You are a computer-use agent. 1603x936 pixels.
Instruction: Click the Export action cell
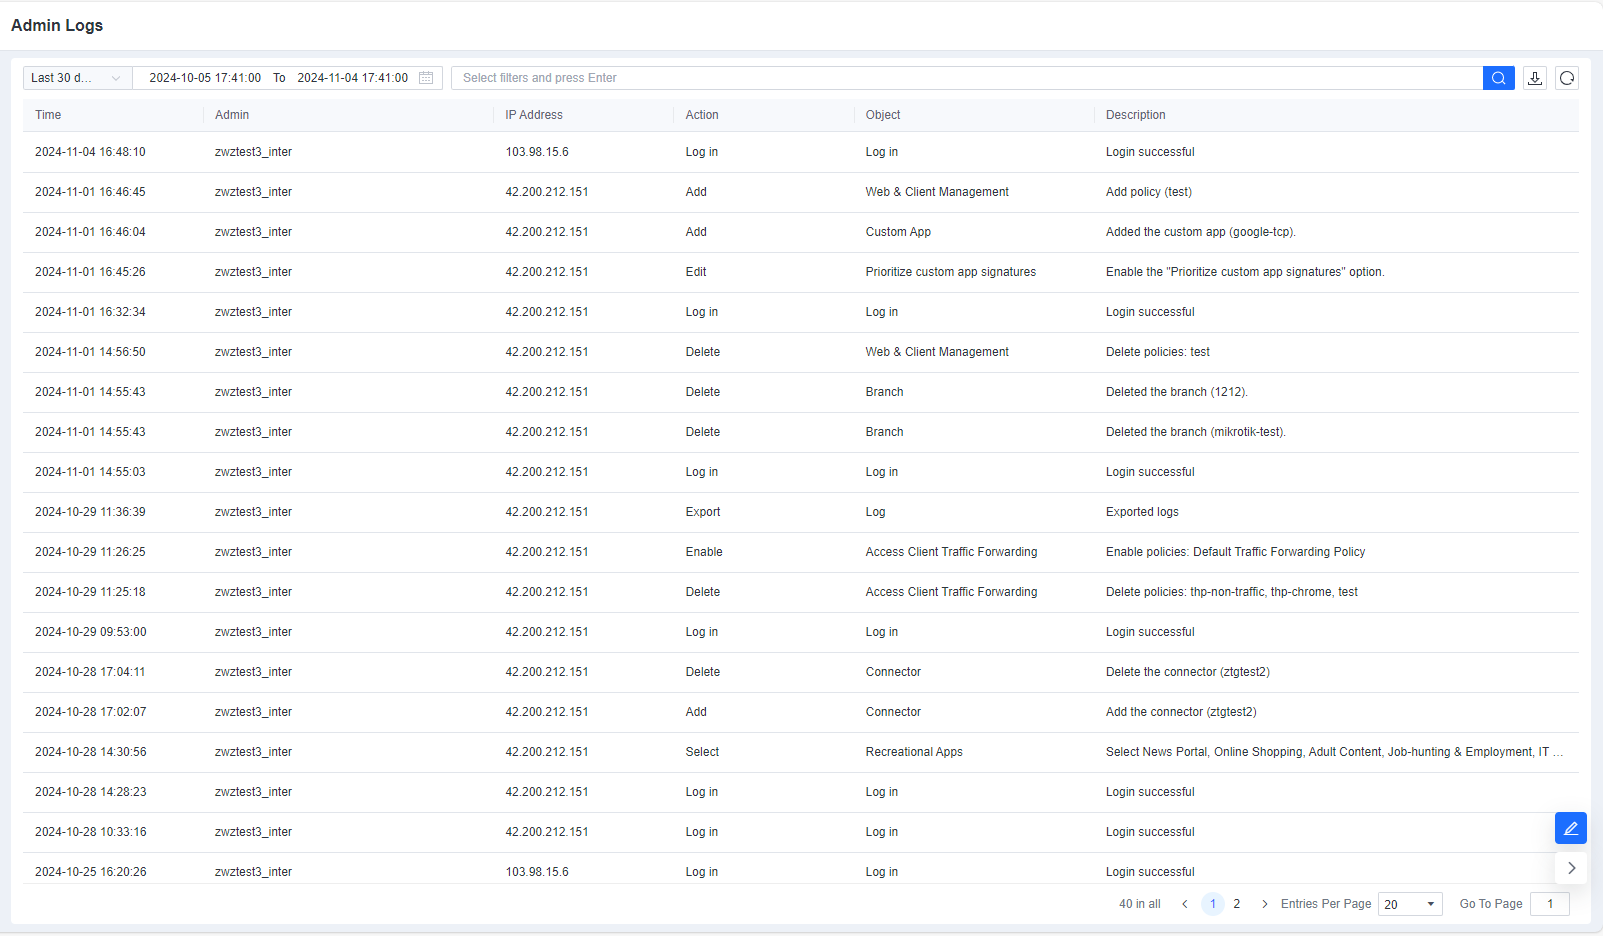click(703, 512)
